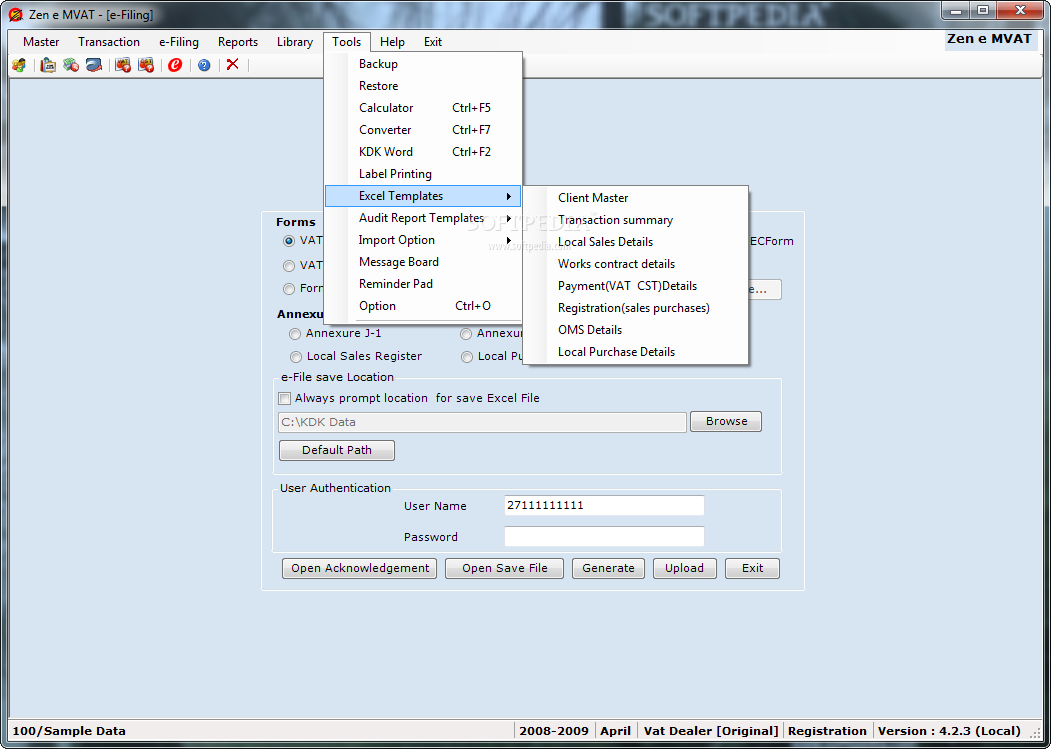1051x749 pixels.
Task: Click the client master people icon in toolbar
Action: pyautogui.click(x=19, y=65)
